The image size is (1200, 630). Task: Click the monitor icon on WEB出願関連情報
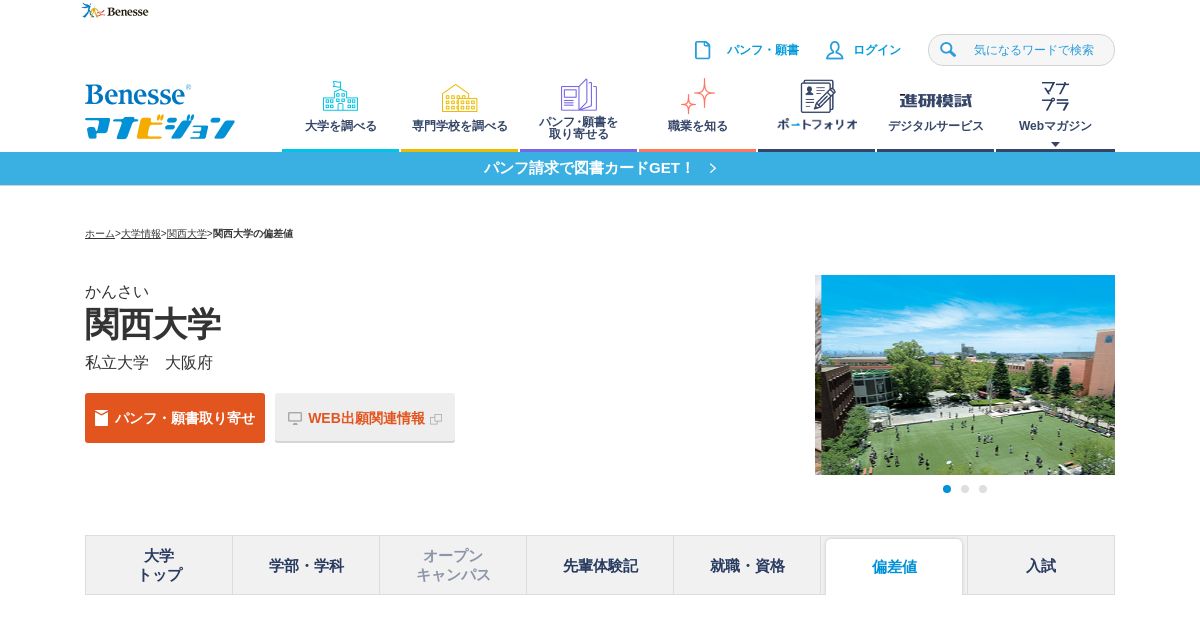coord(295,418)
